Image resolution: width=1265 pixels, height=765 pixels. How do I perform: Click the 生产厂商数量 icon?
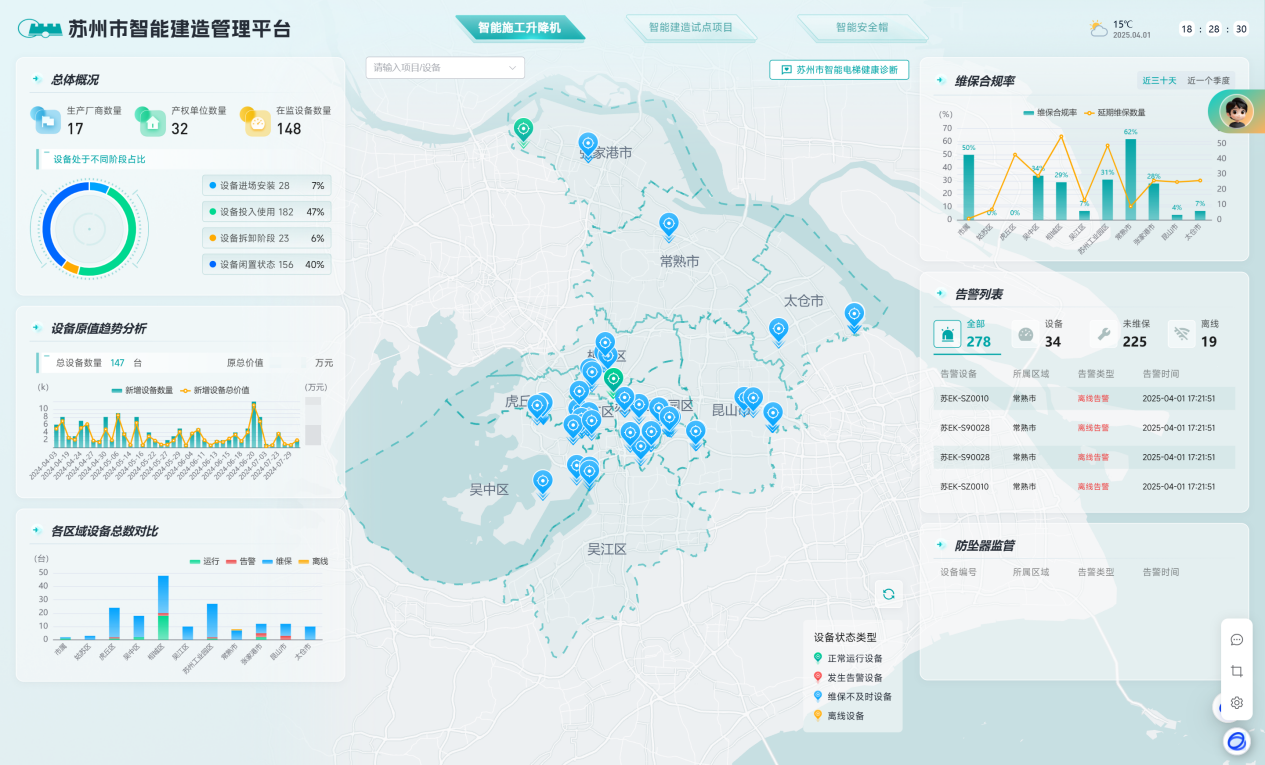tap(46, 120)
